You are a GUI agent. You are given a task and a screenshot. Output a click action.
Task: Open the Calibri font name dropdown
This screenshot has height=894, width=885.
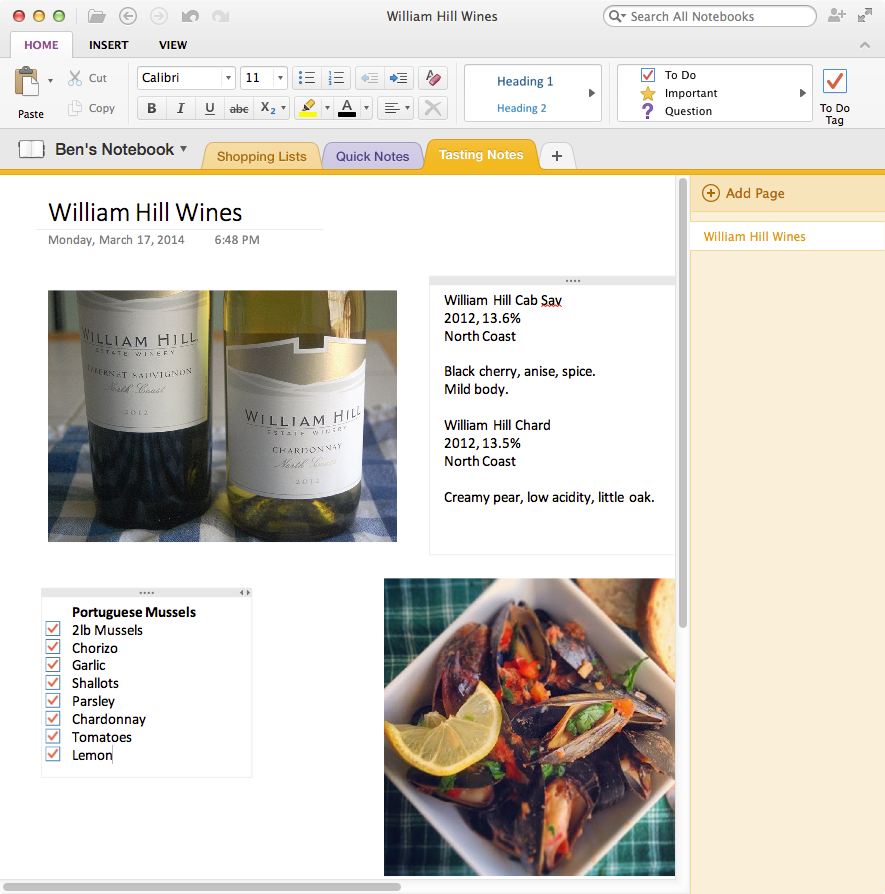pyautogui.click(x=228, y=78)
